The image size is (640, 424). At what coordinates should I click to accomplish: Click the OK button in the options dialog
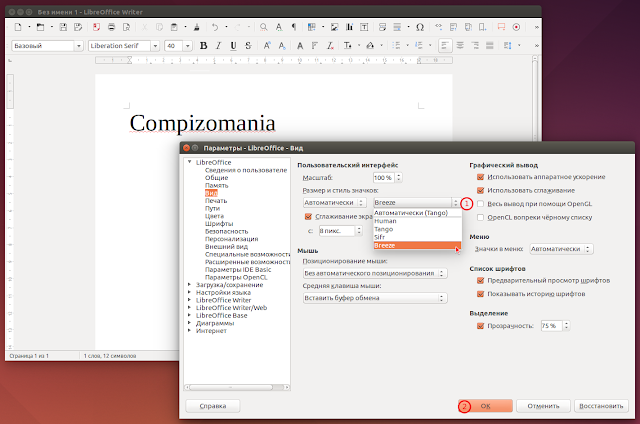(x=485, y=406)
